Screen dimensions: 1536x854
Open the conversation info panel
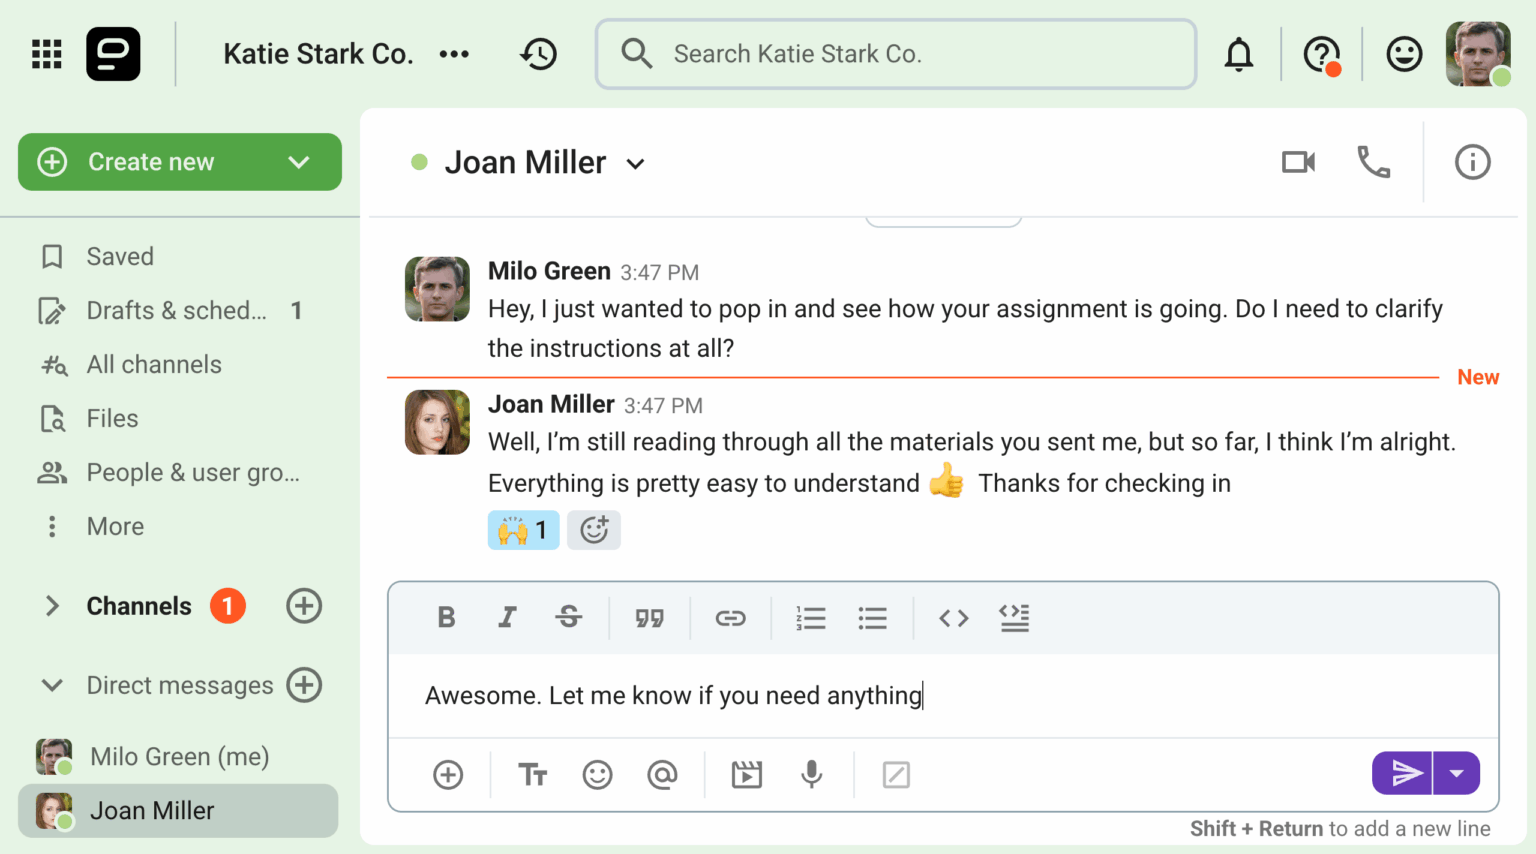(x=1472, y=162)
